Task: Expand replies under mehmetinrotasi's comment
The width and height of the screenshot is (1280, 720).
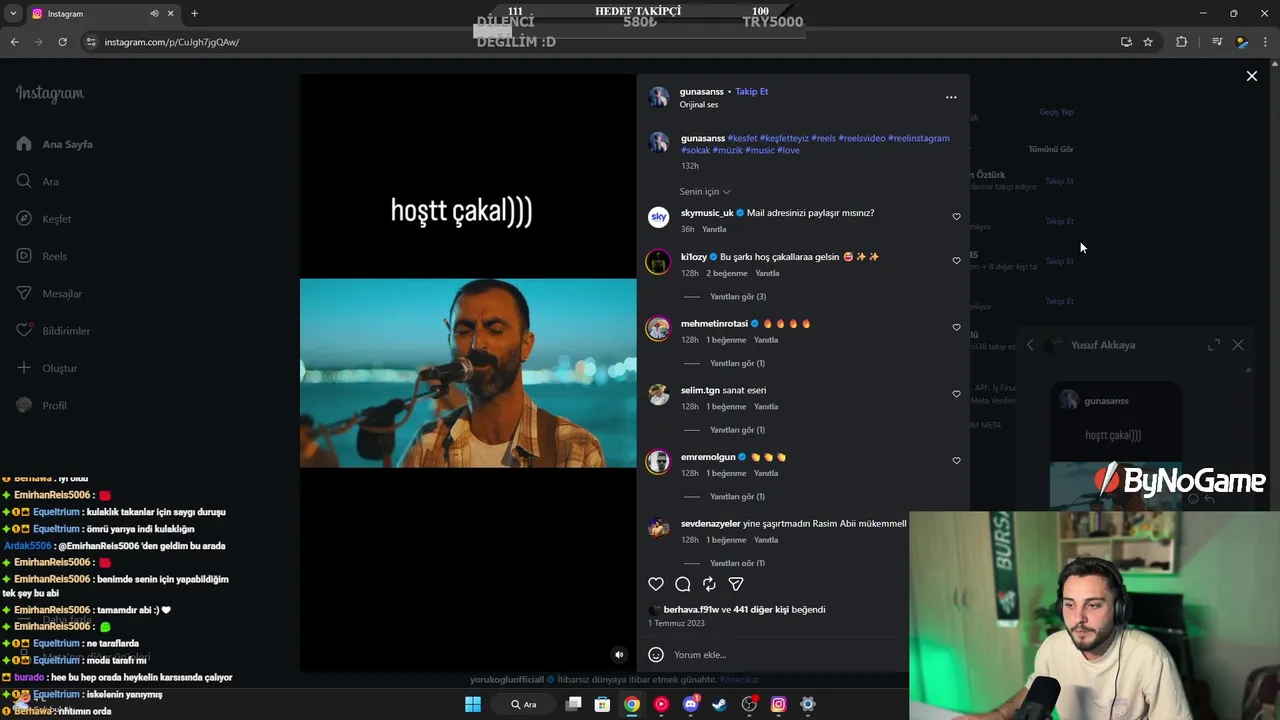Action: pos(737,364)
